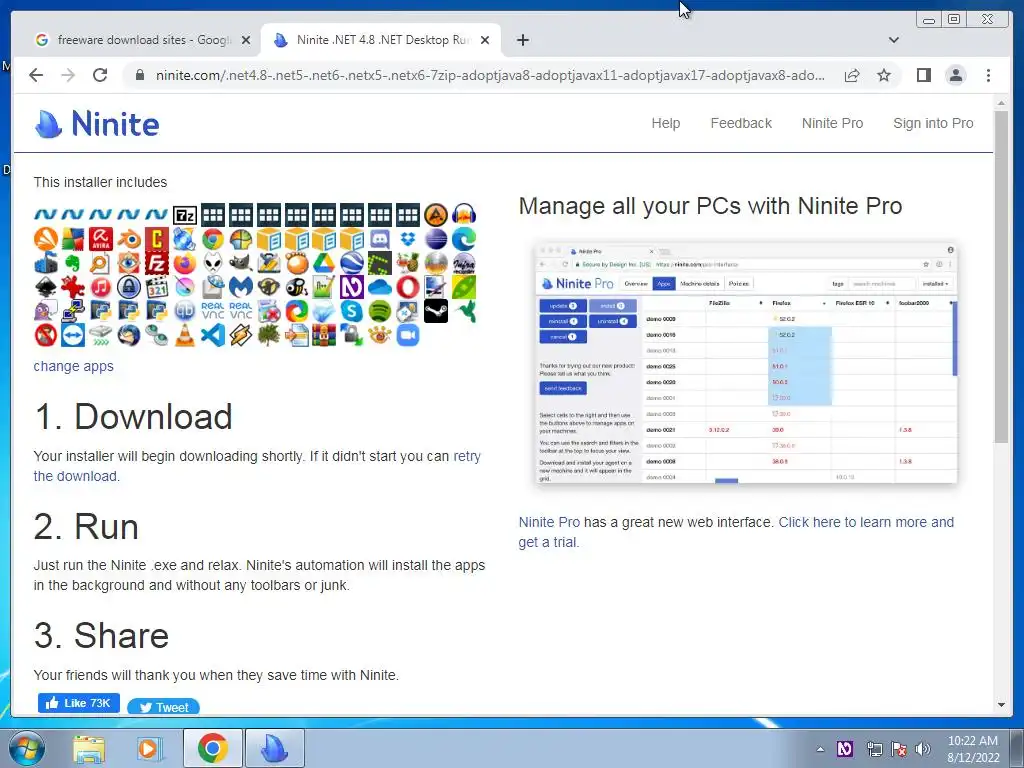The height and width of the screenshot is (768, 1024).
Task: Click the KeePass padlock icon
Action: pyautogui.click(x=129, y=287)
